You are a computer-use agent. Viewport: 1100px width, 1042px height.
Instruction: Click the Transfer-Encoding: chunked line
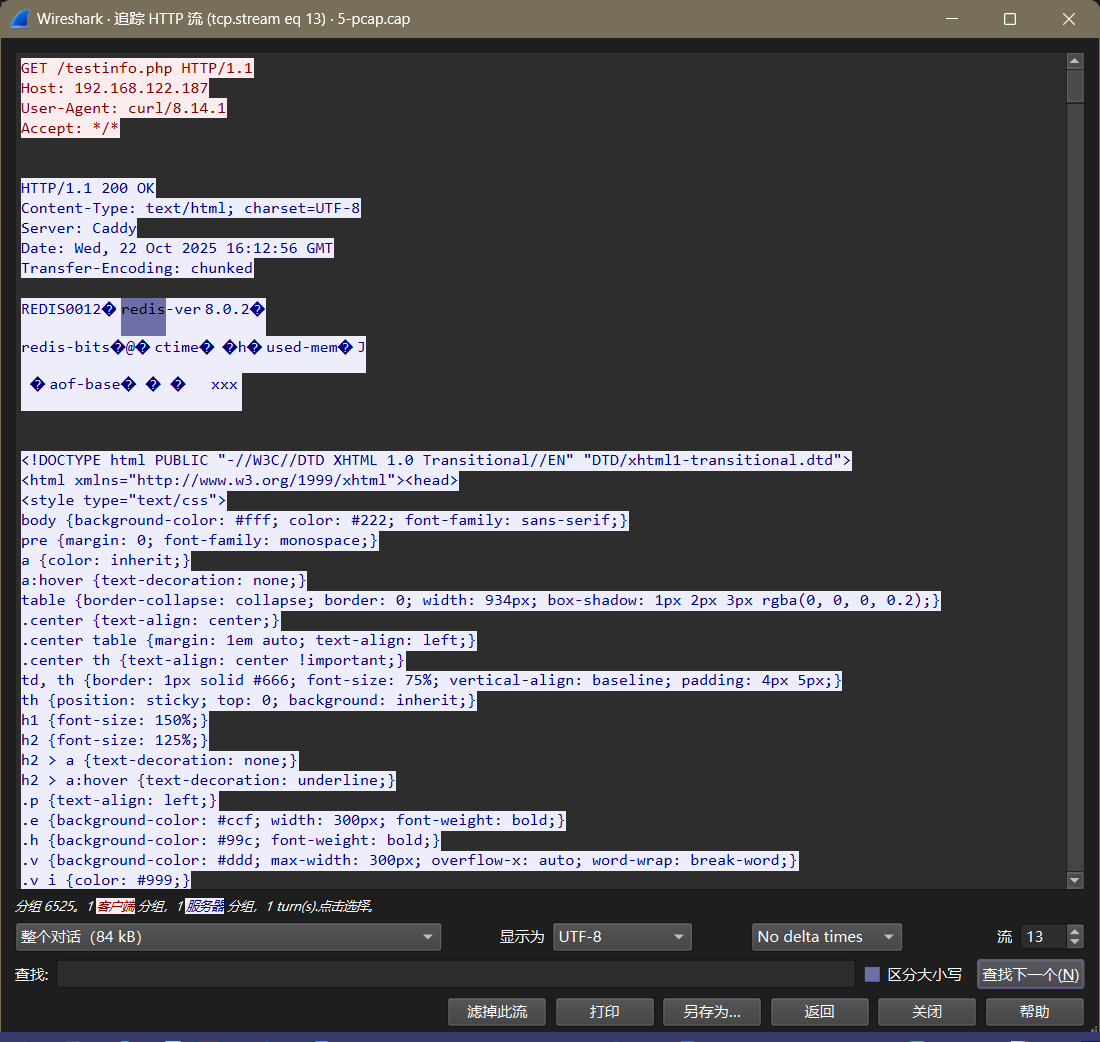137,268
